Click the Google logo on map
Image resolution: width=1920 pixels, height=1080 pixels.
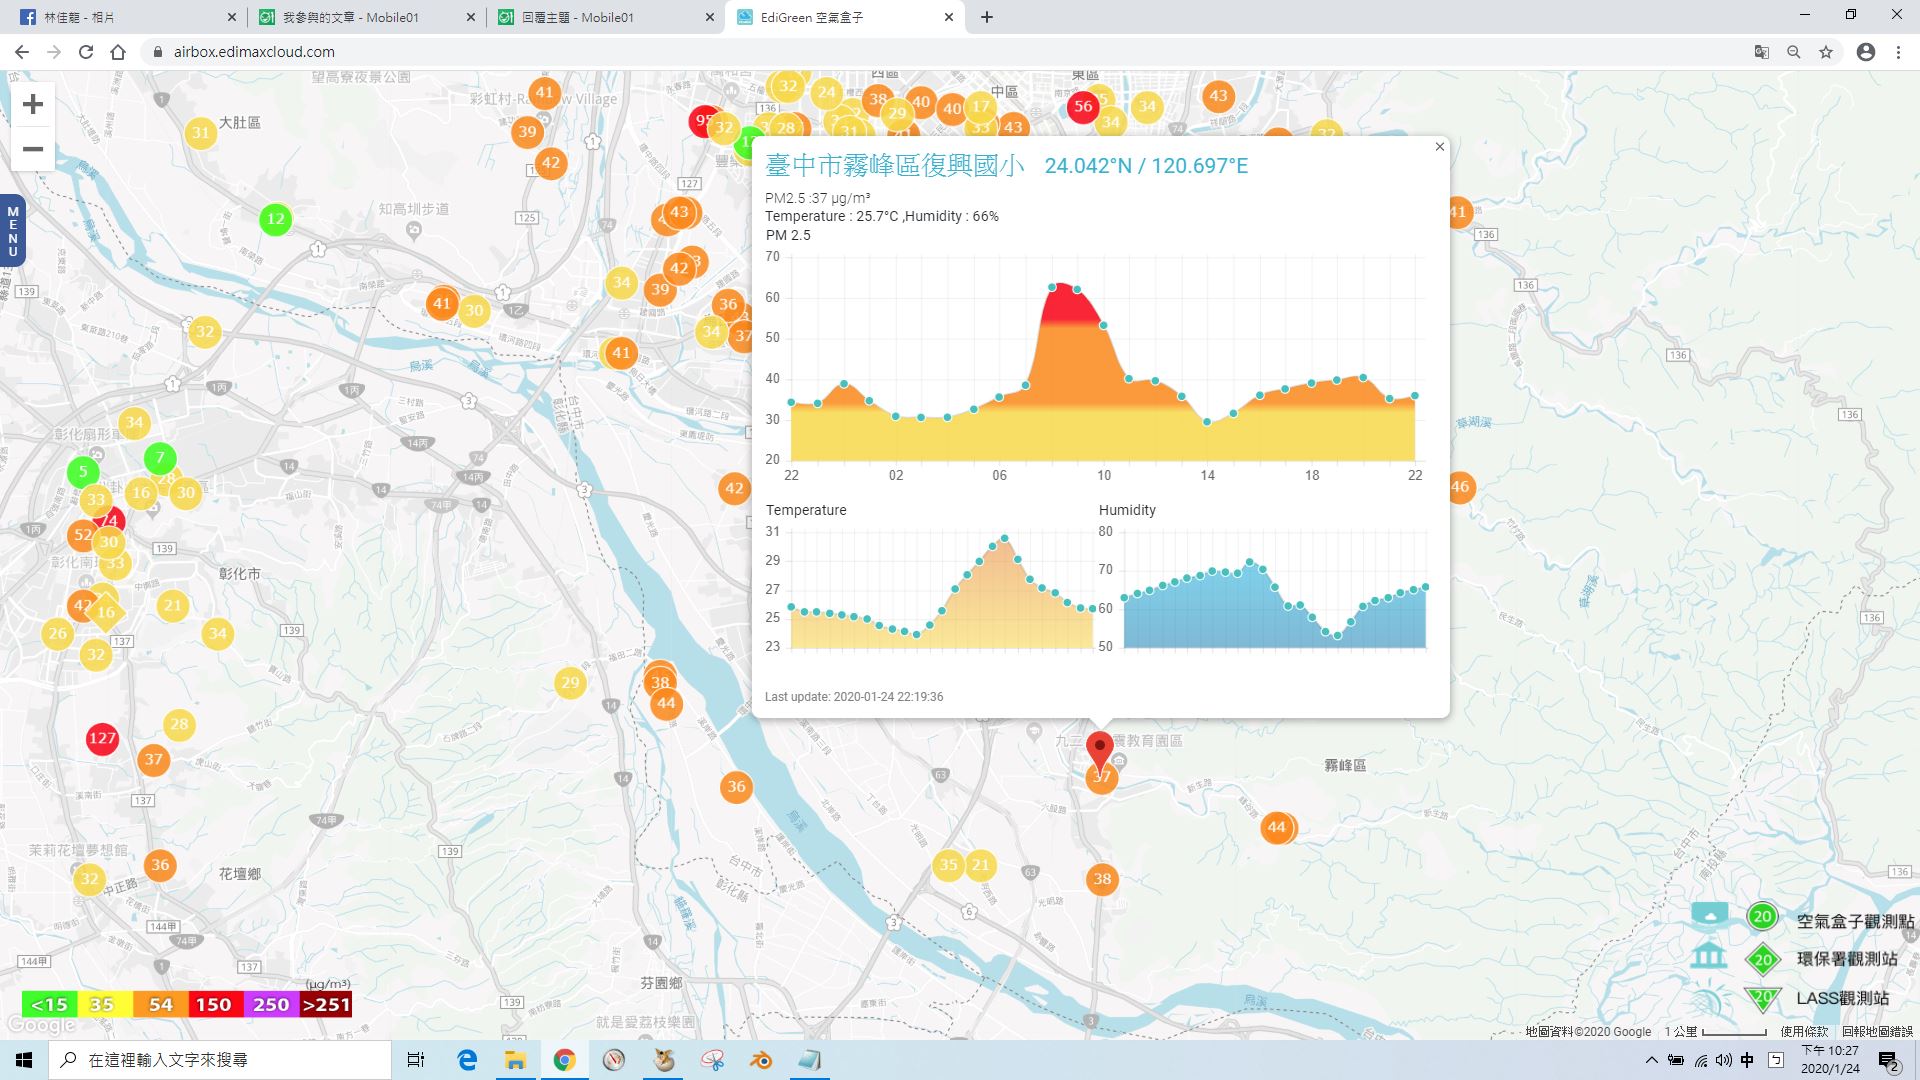(x=41, y=1026)
